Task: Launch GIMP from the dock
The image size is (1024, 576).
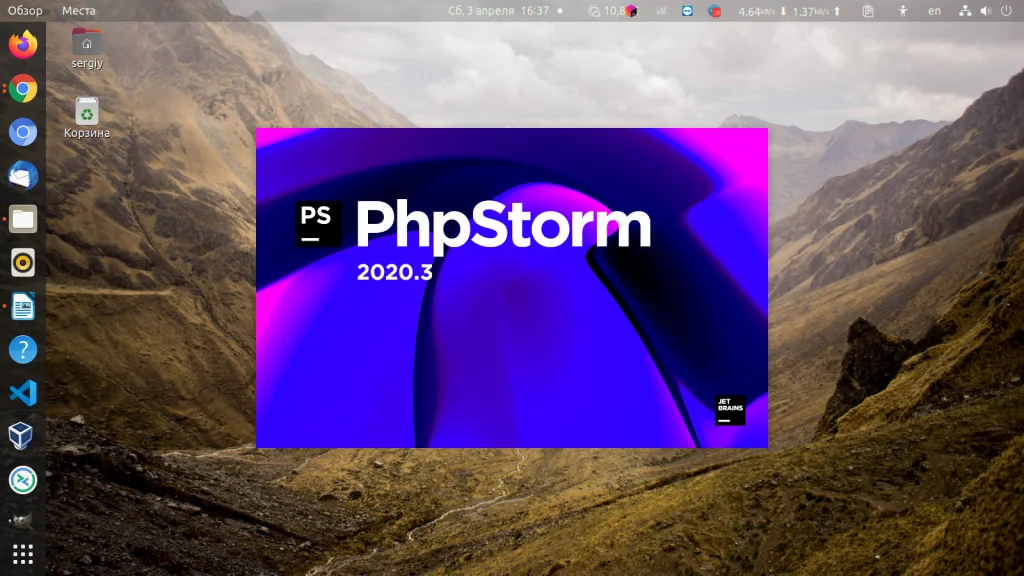Action: (x=22, y=520)
